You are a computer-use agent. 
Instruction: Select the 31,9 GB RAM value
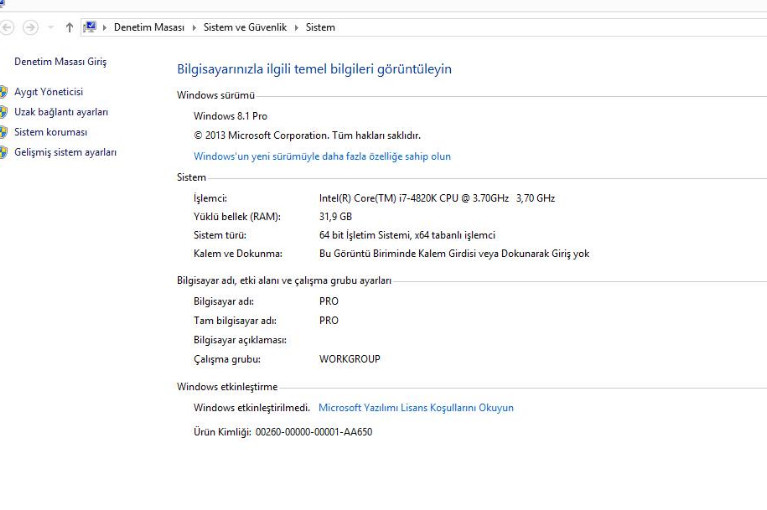(x=335, y=216)
